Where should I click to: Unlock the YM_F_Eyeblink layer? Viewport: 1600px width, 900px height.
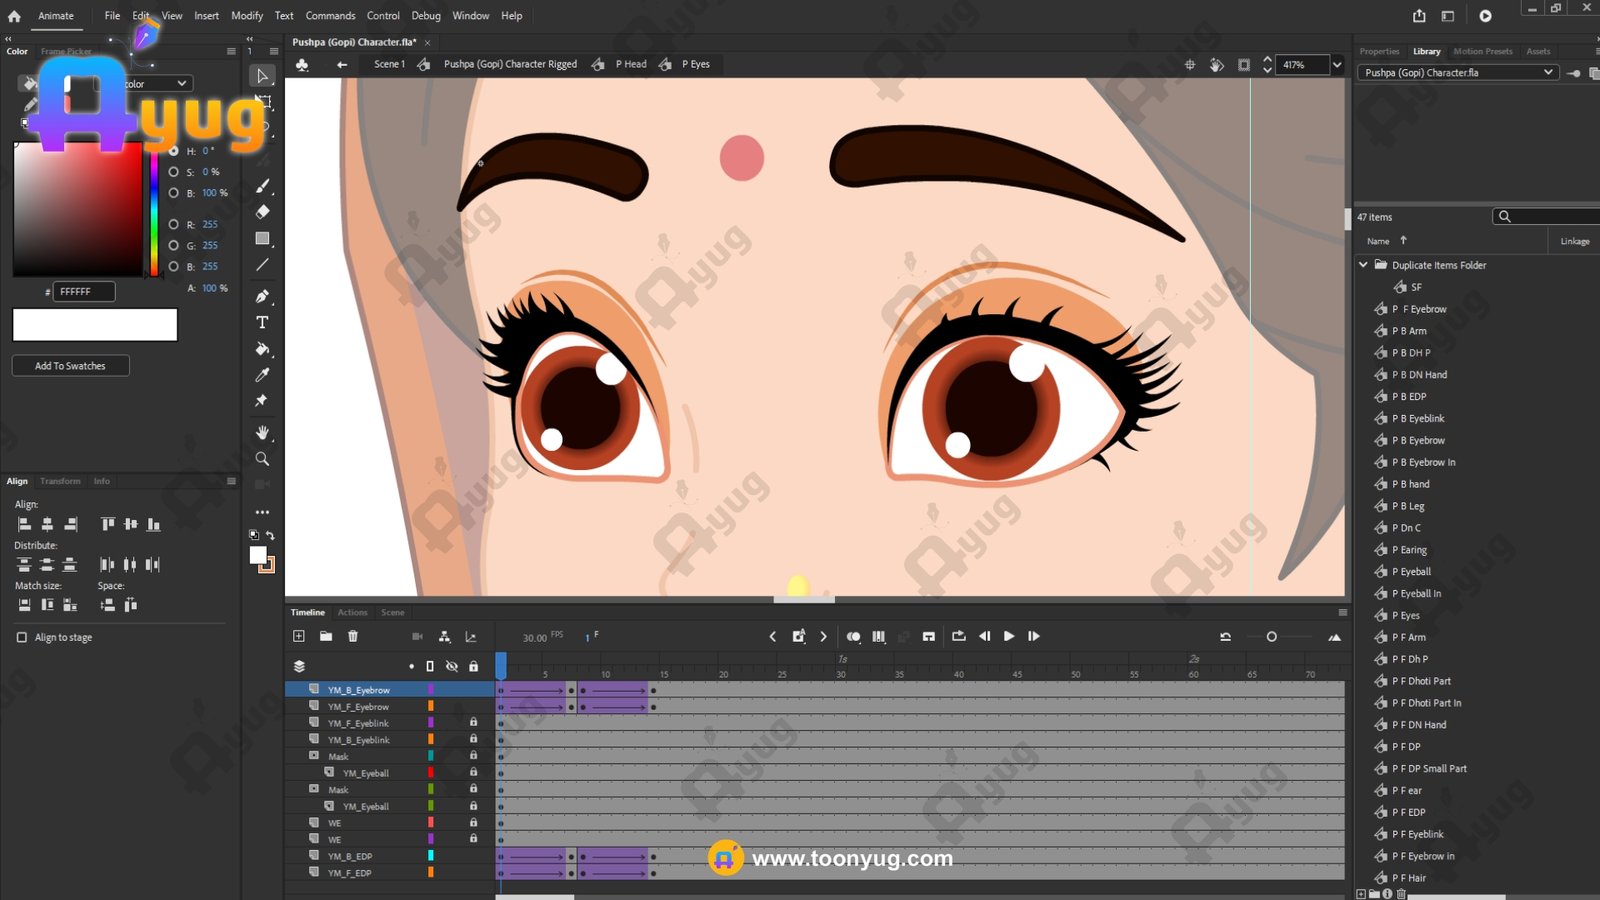point(473,723)
